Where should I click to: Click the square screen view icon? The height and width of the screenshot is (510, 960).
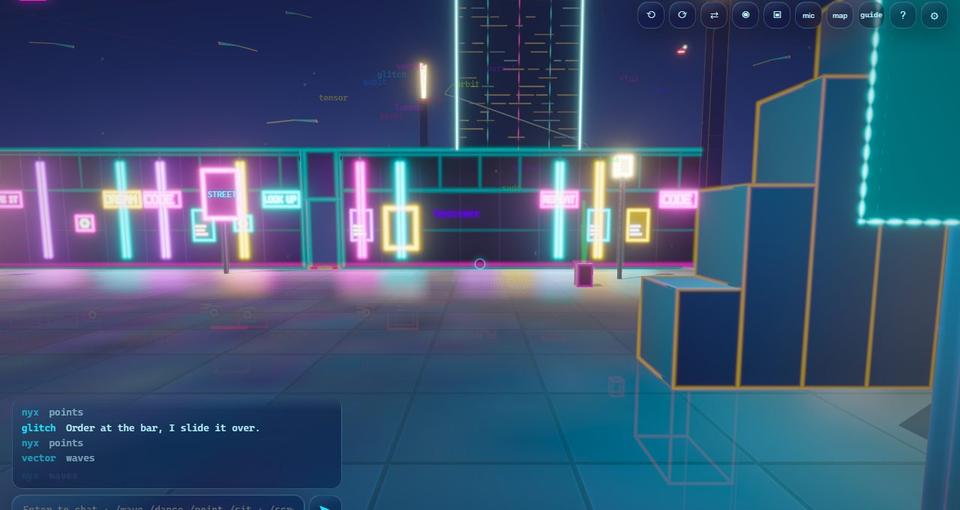coord(777,15)
